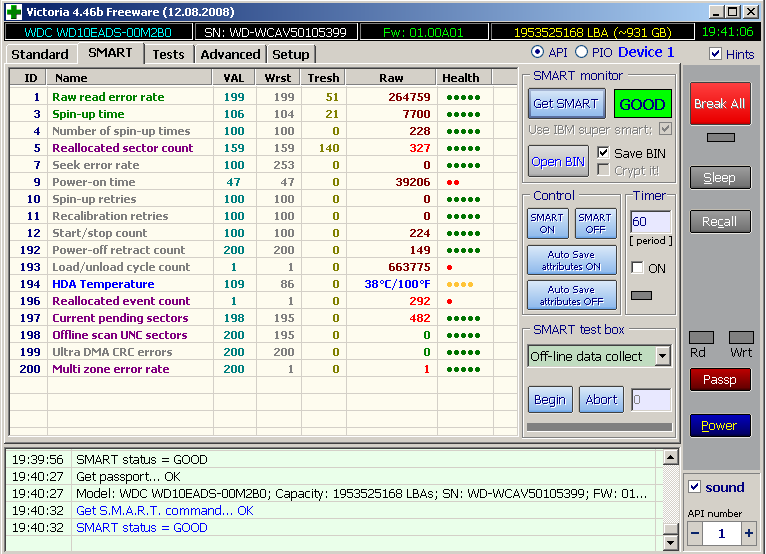This screenshot has width=766, height=554.
Task: Turn SMART OFF in Control panel
Action: pyautogui.click(x=595, y=223)
